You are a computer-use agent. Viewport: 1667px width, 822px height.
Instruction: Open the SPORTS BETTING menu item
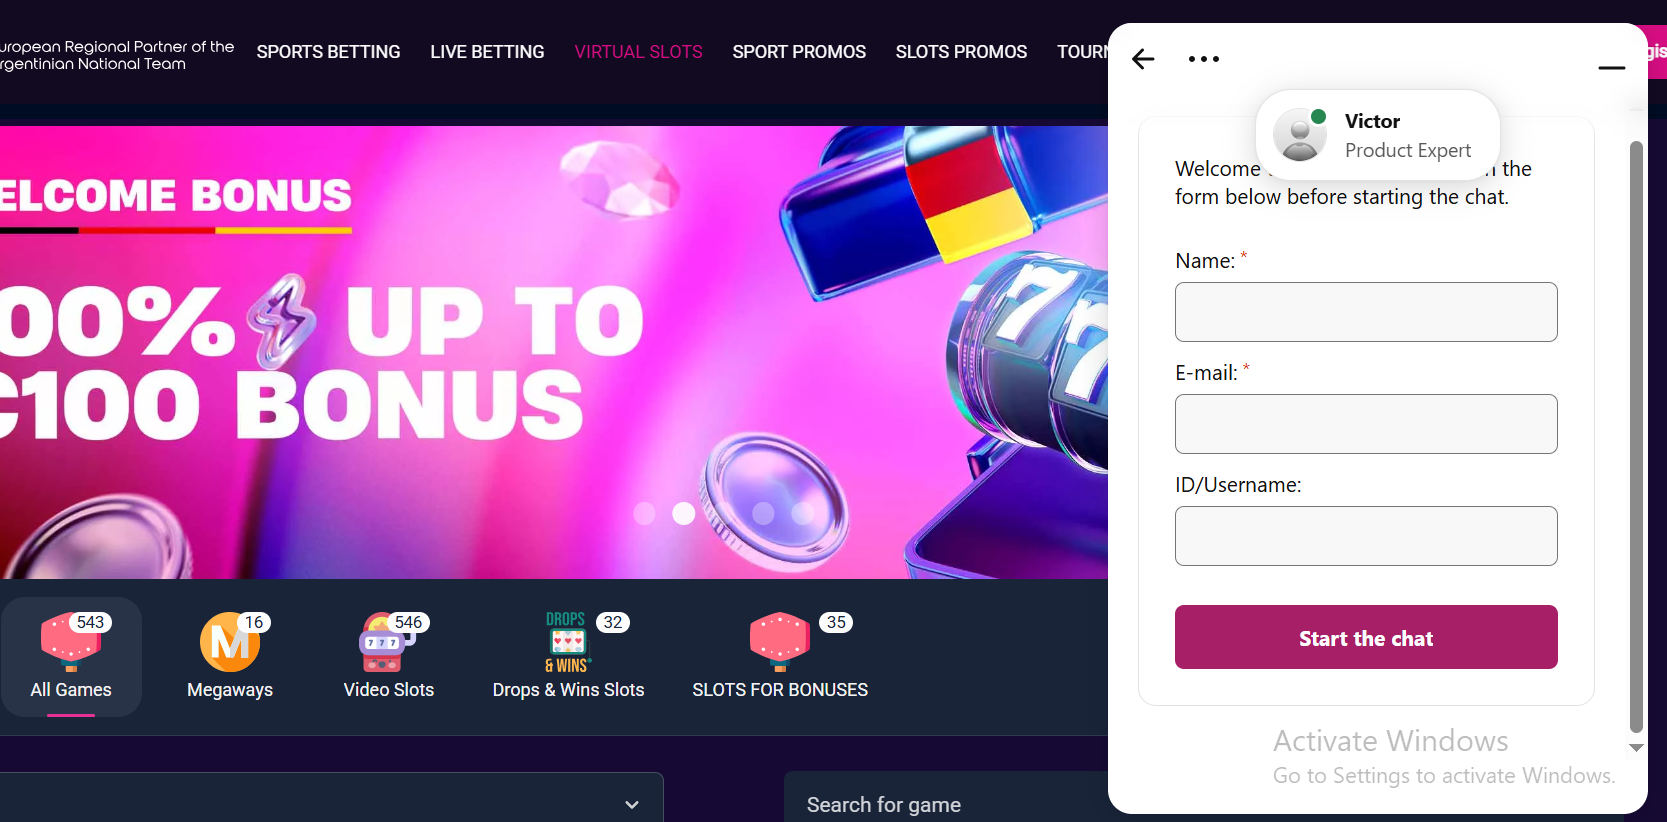click(328, 52)
